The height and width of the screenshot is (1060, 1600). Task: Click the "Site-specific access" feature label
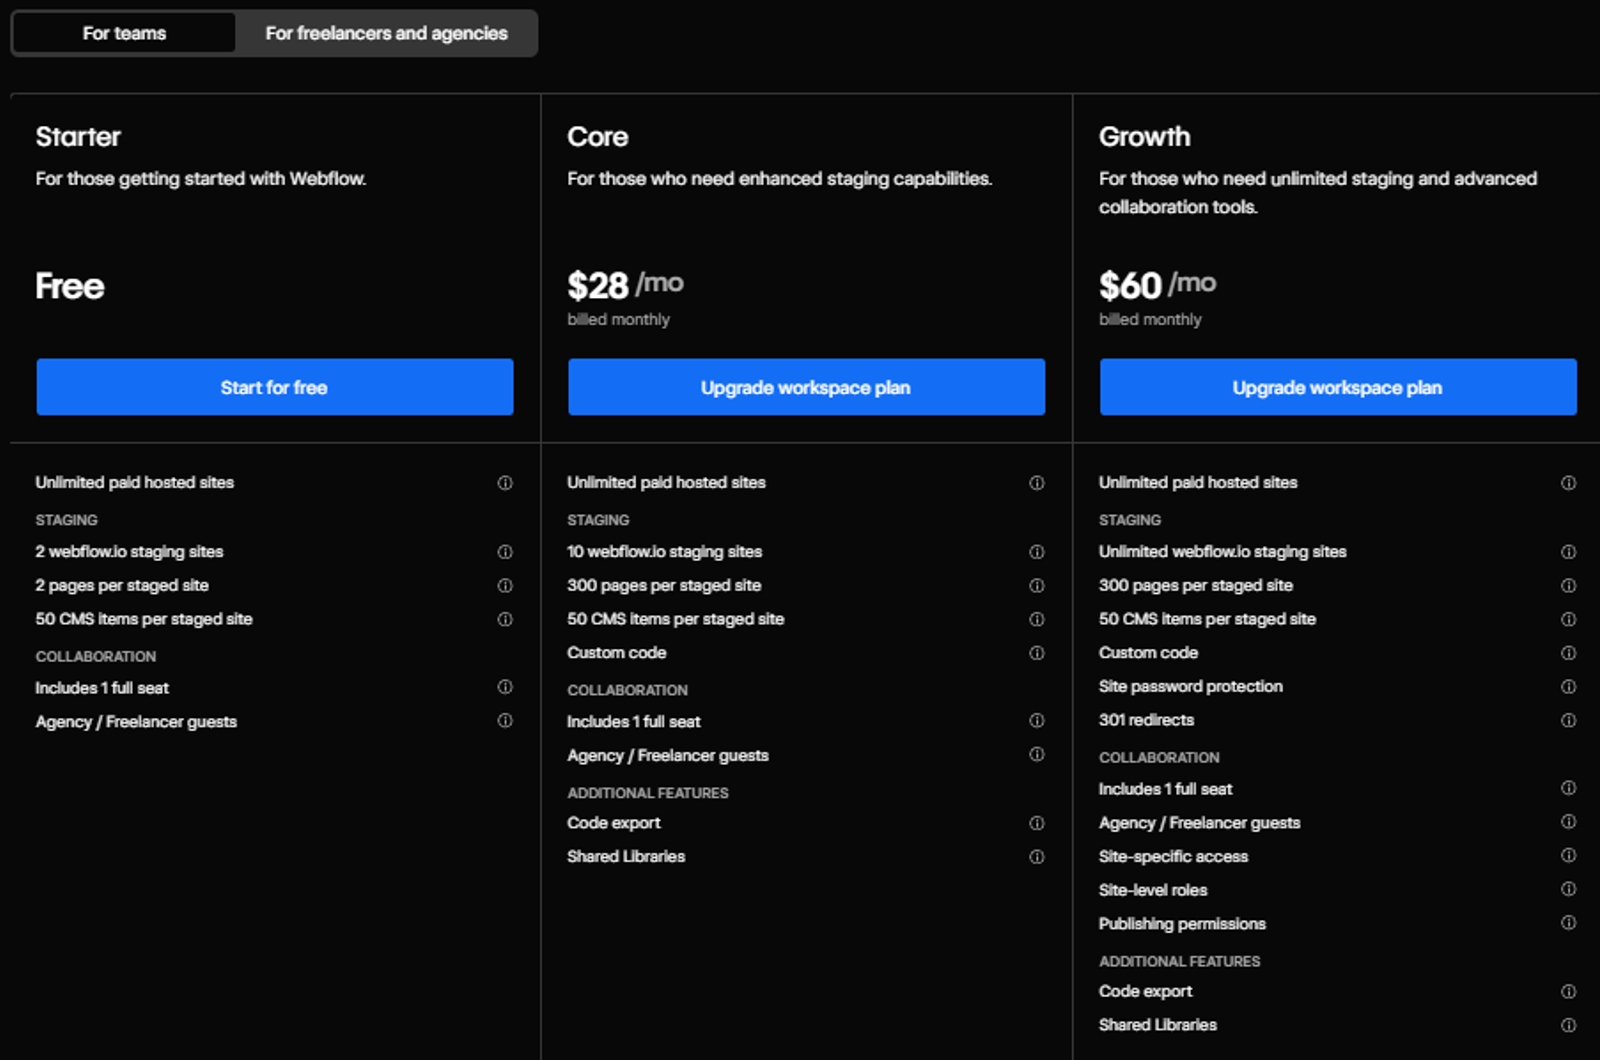(1174, 857)
